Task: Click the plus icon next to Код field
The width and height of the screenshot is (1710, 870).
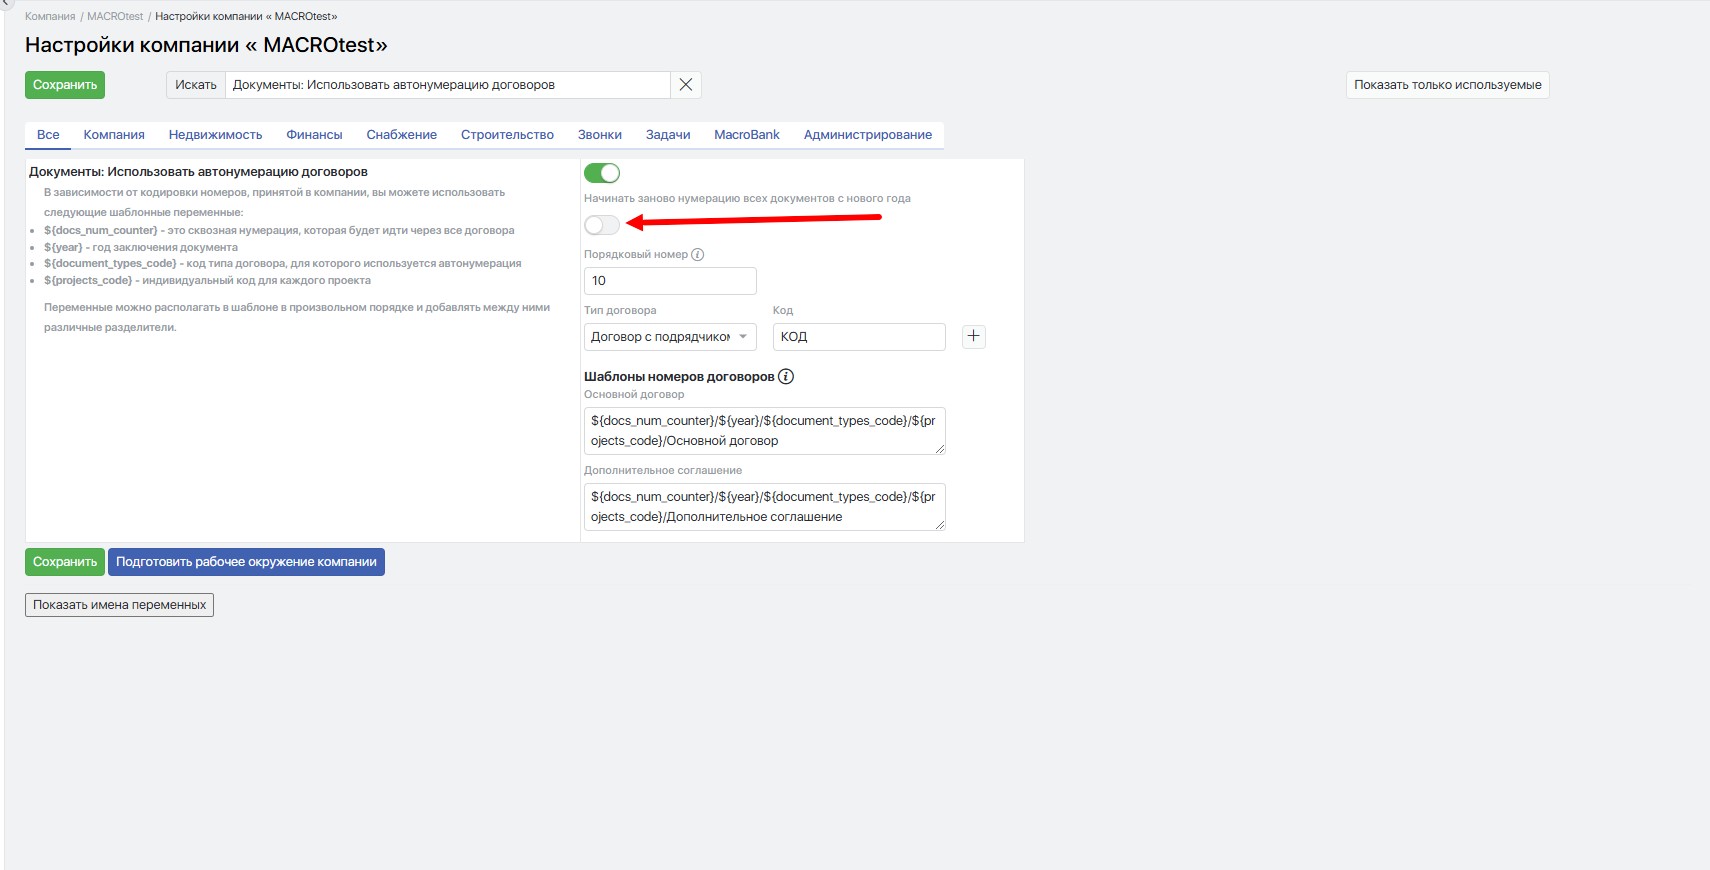Action: (974, 336)
